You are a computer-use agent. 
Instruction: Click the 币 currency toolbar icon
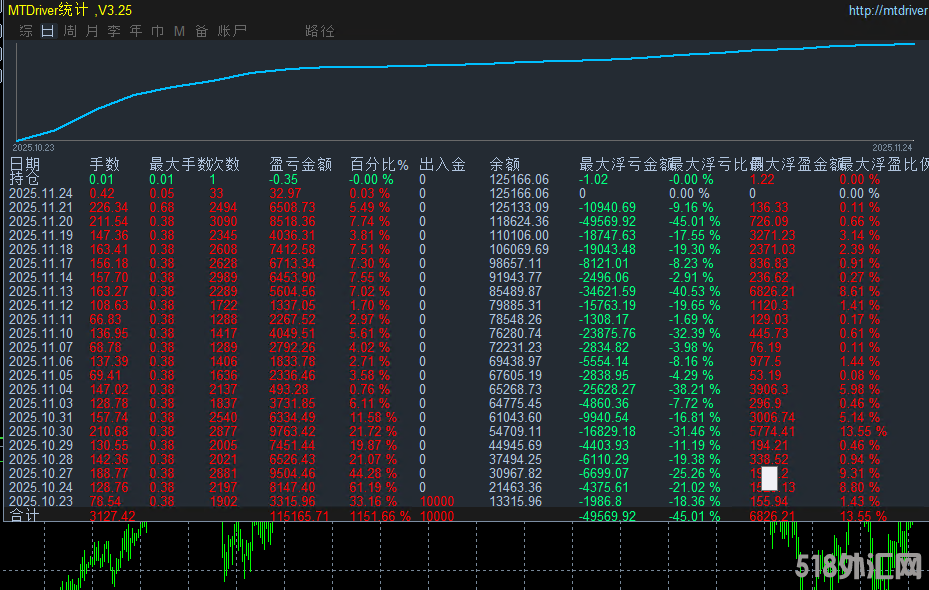point(157,30)
